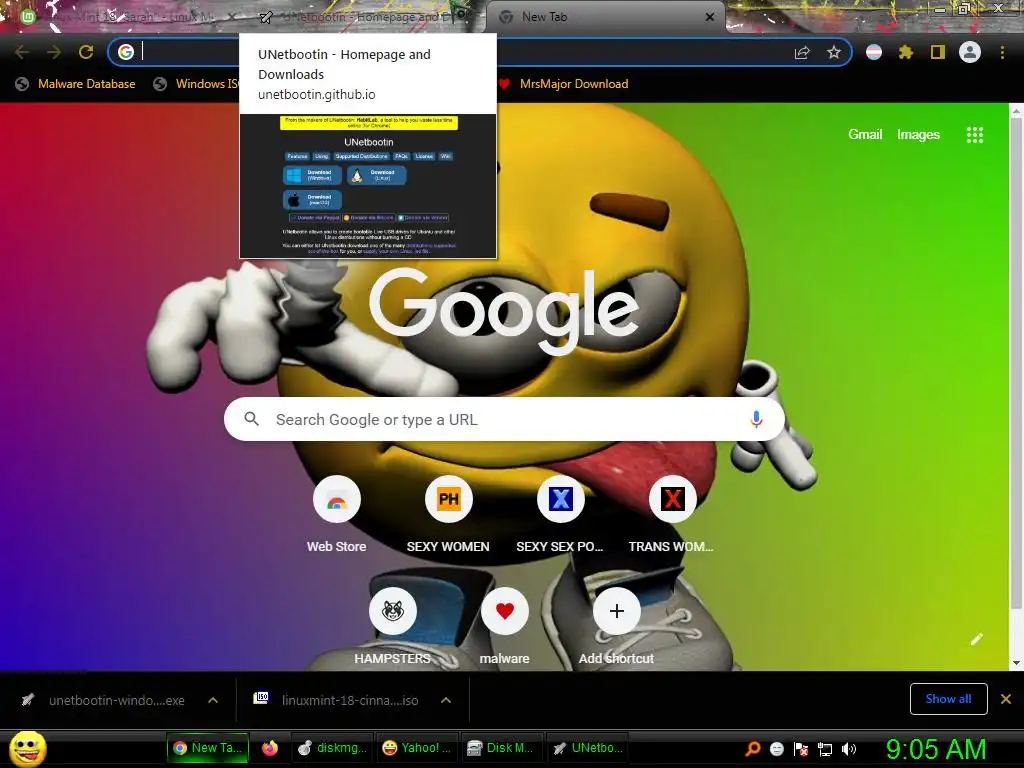Expand options for the unetbootin-windo....exe download
The image size is (1024, 768).
(213, 700)
